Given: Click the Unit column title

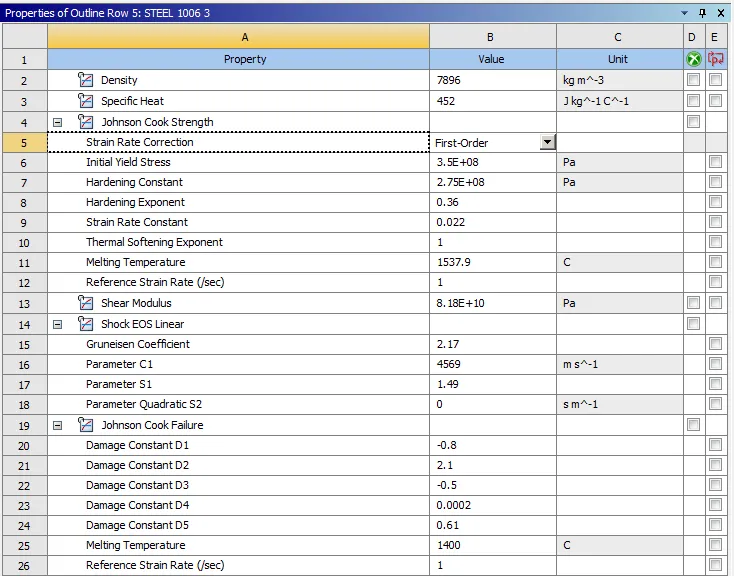Looking at the screenshot, I should click(x=620, y=59).
